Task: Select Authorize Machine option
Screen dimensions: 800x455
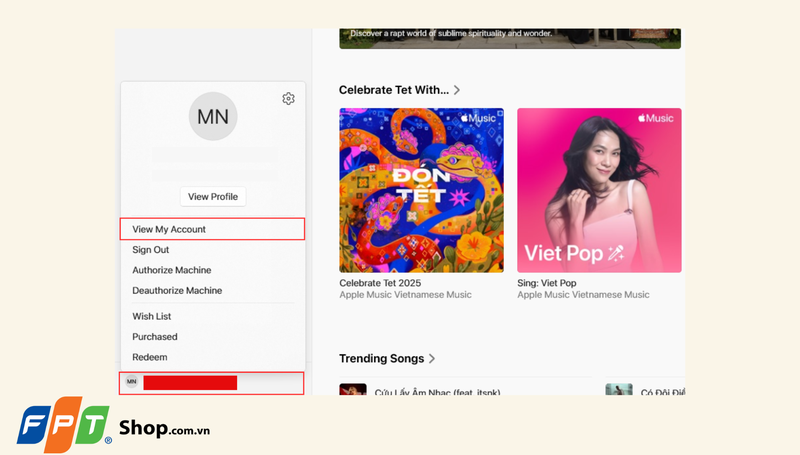Action: pos(171,270)
